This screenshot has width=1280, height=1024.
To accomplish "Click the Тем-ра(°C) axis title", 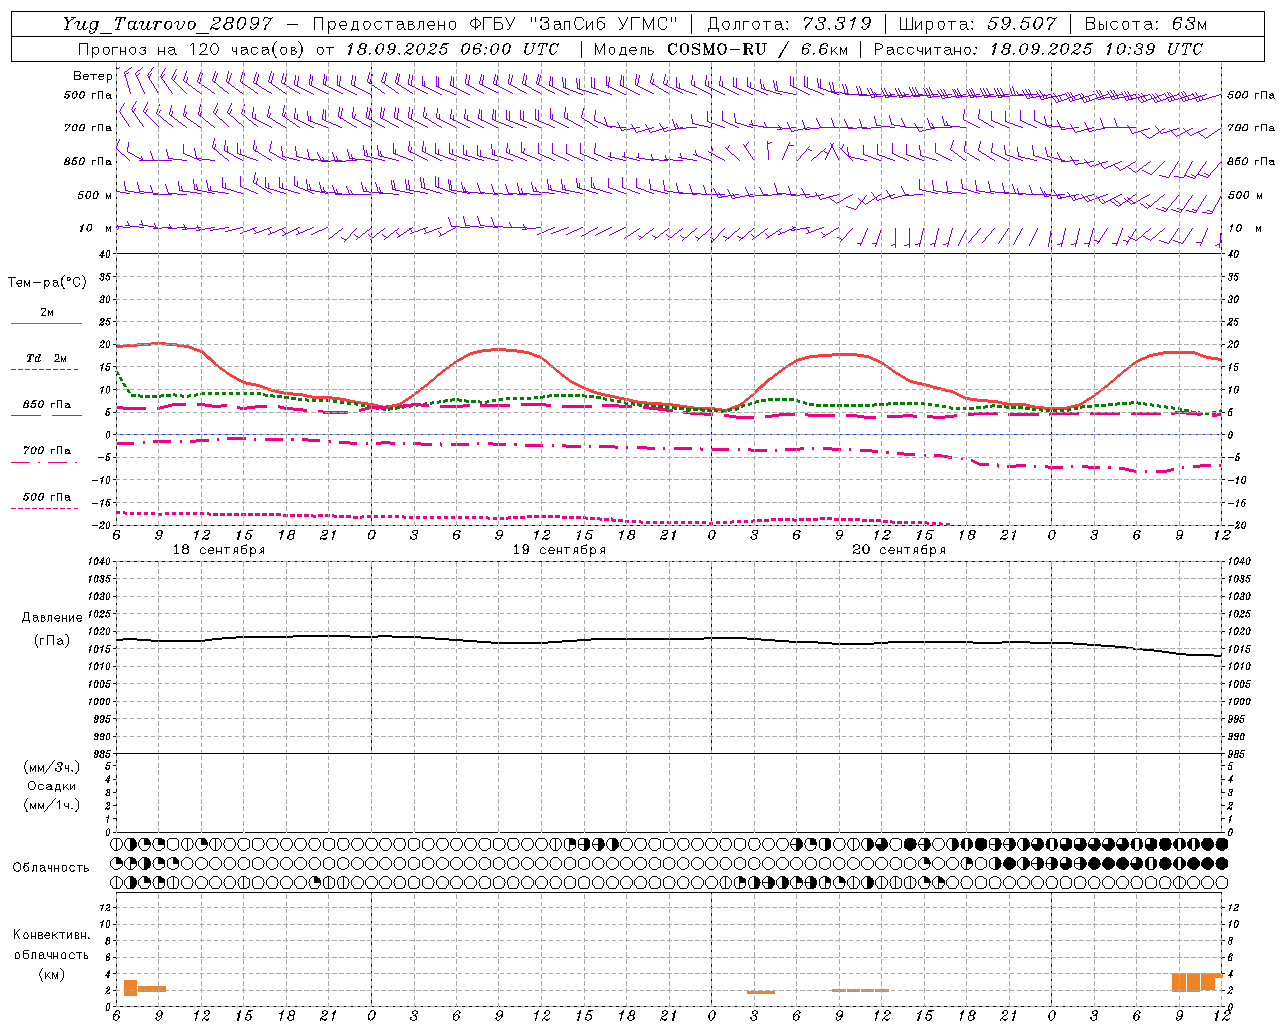I will point(47,283).
